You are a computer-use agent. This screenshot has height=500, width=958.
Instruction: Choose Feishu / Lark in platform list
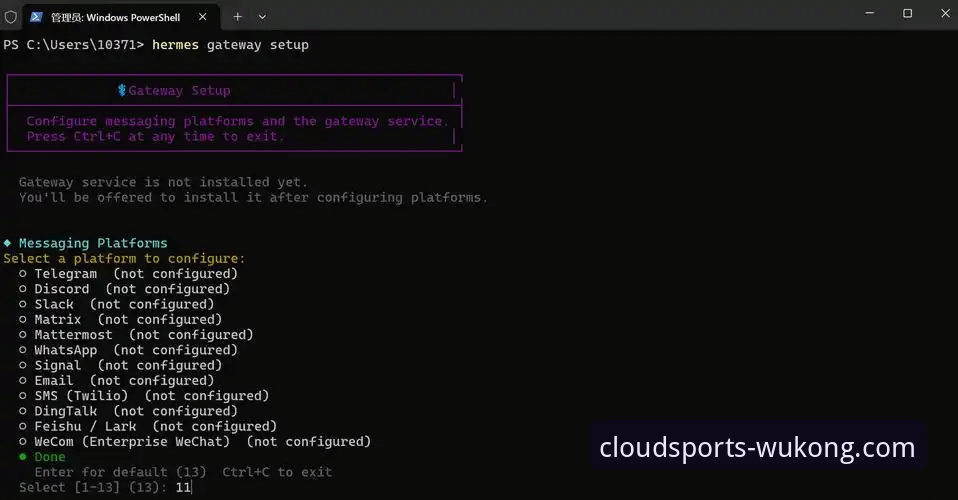22,426
